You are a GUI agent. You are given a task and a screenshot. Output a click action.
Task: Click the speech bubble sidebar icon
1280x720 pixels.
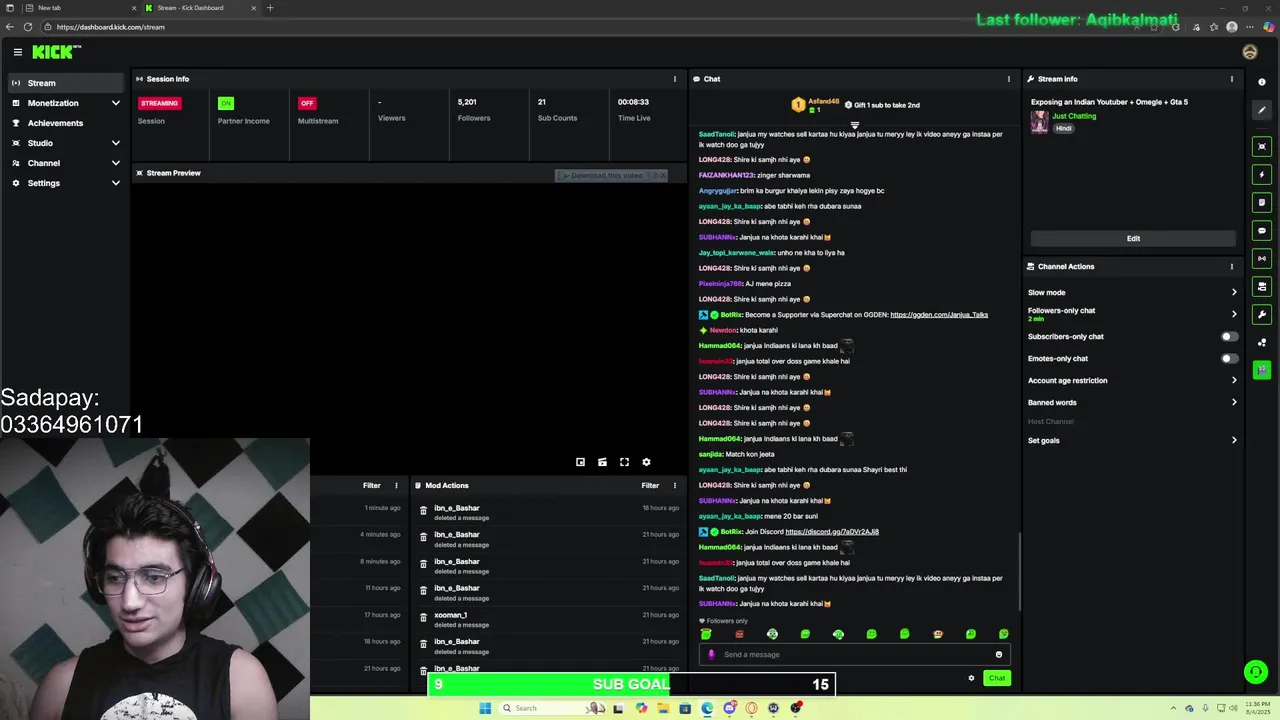1262,231
